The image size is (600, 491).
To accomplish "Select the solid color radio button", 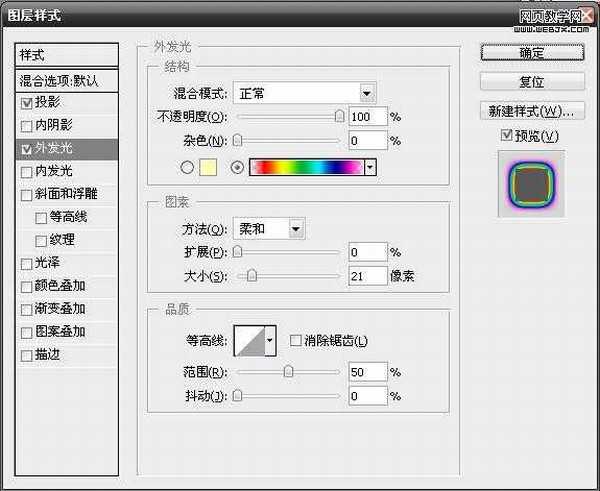I will [x=187, y=167].
